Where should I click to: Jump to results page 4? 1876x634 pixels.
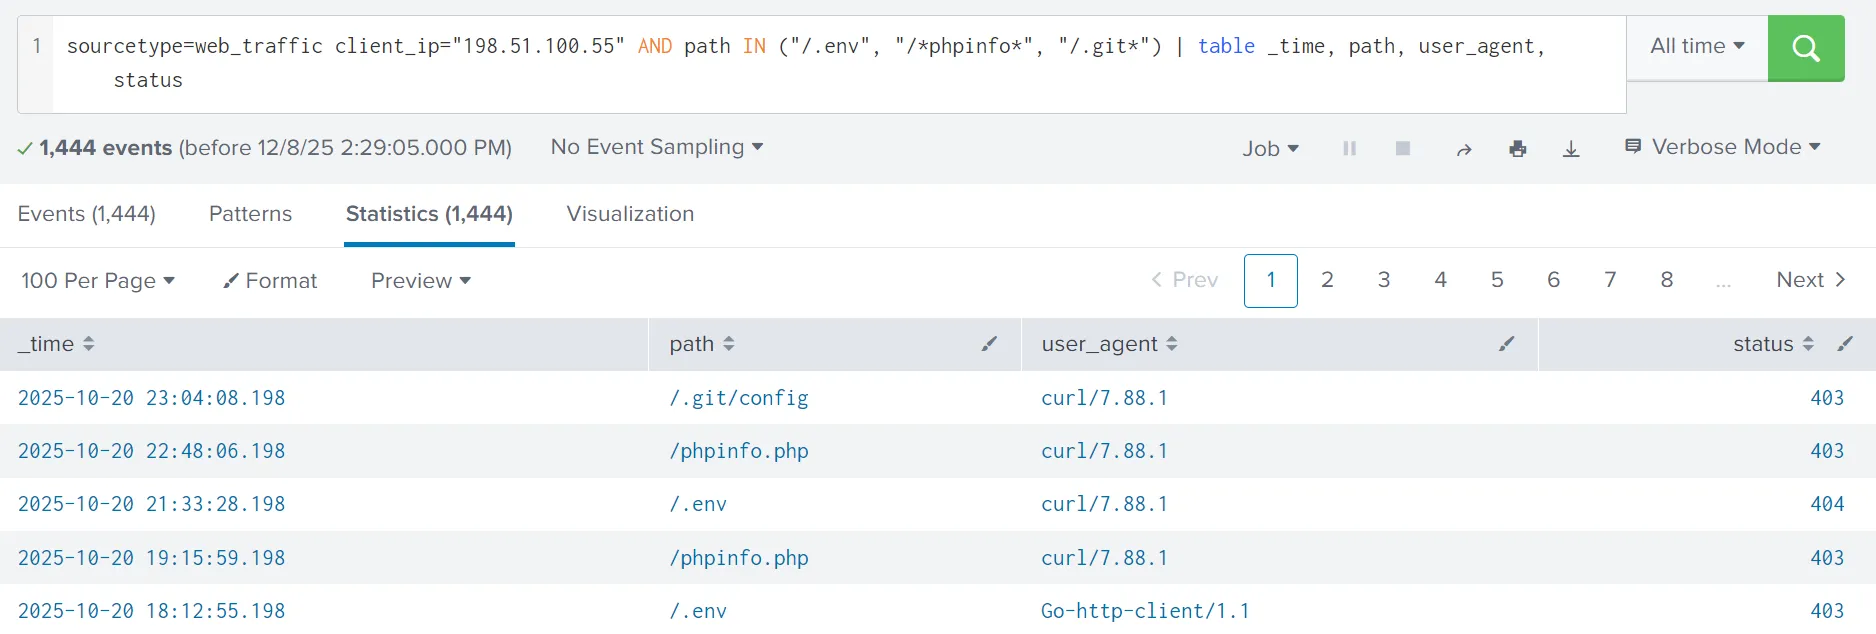[x=1440, y=280]
